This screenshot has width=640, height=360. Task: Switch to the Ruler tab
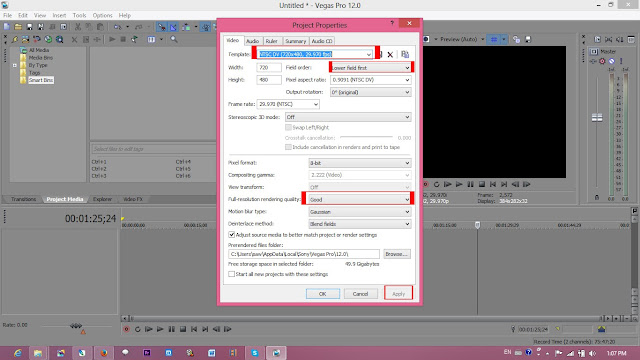click(271, 41)
